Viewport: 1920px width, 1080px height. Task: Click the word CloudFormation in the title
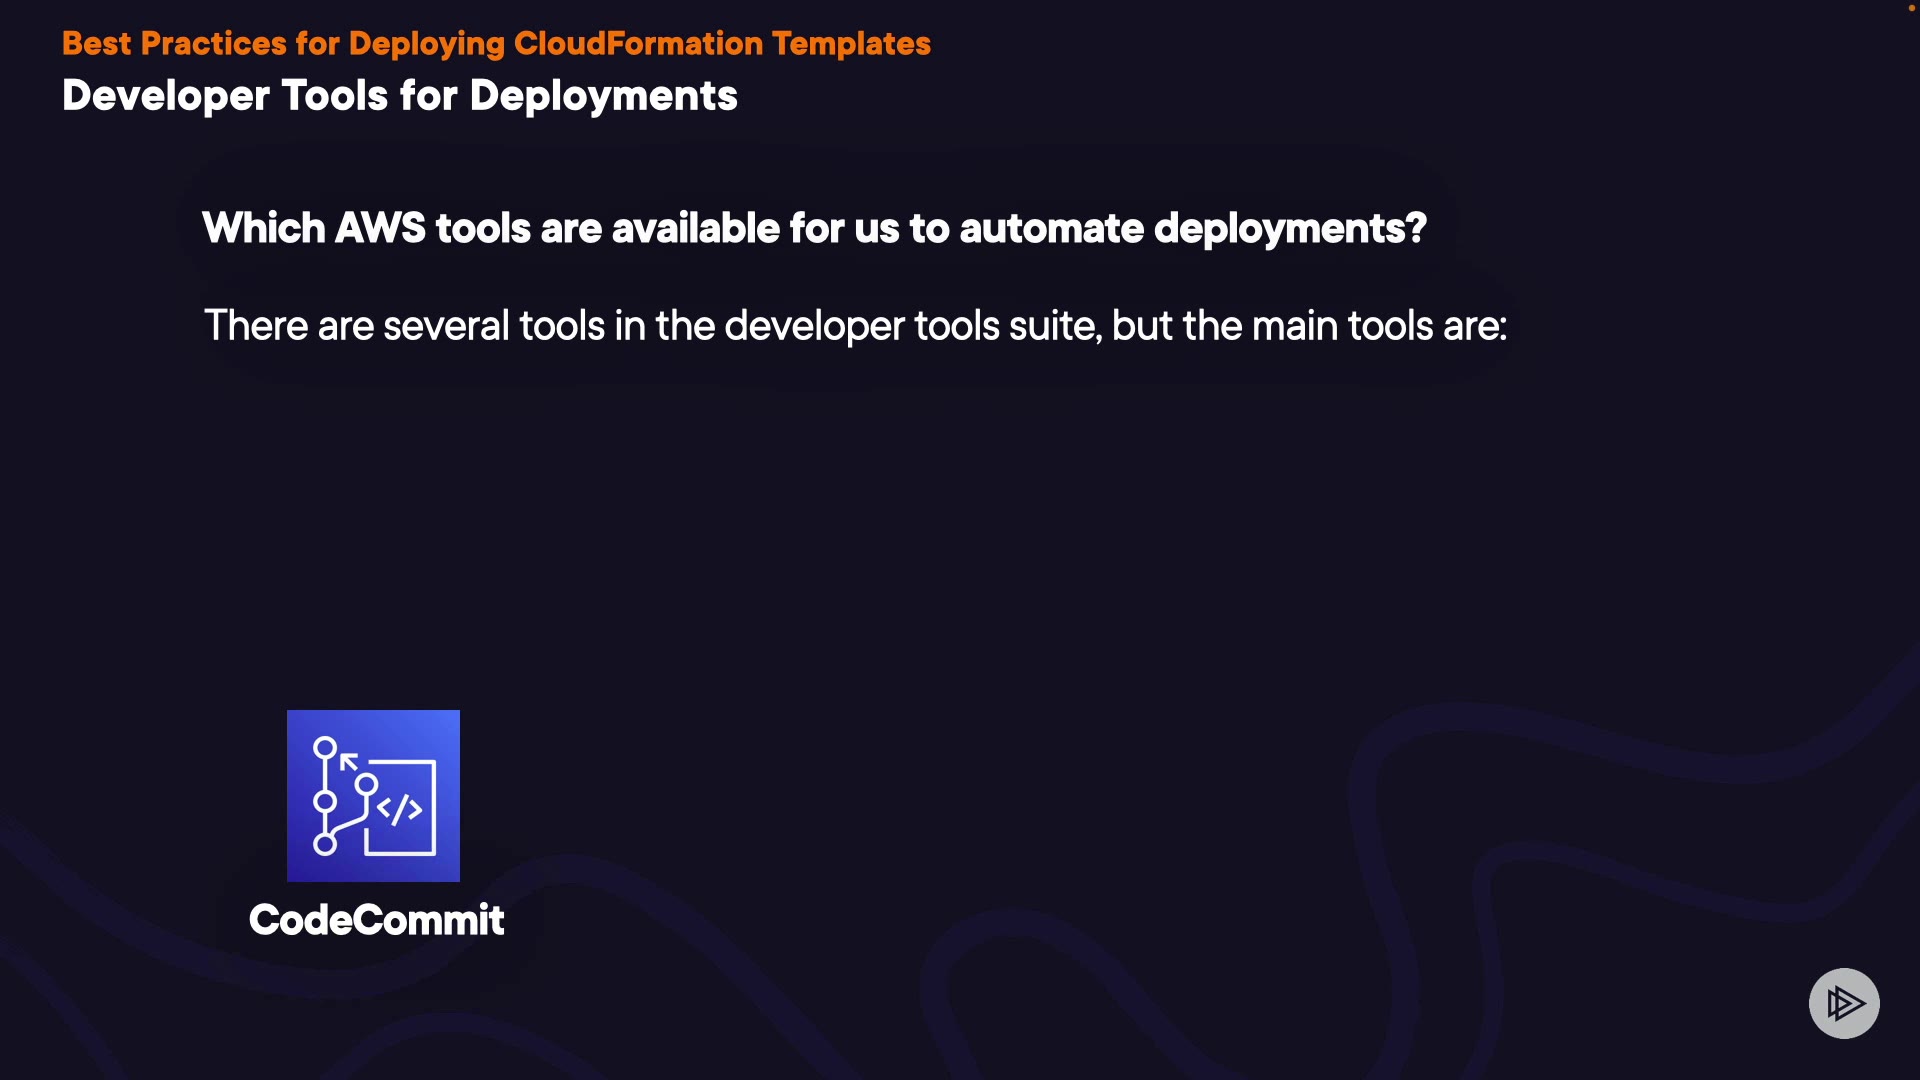(638, 44)
